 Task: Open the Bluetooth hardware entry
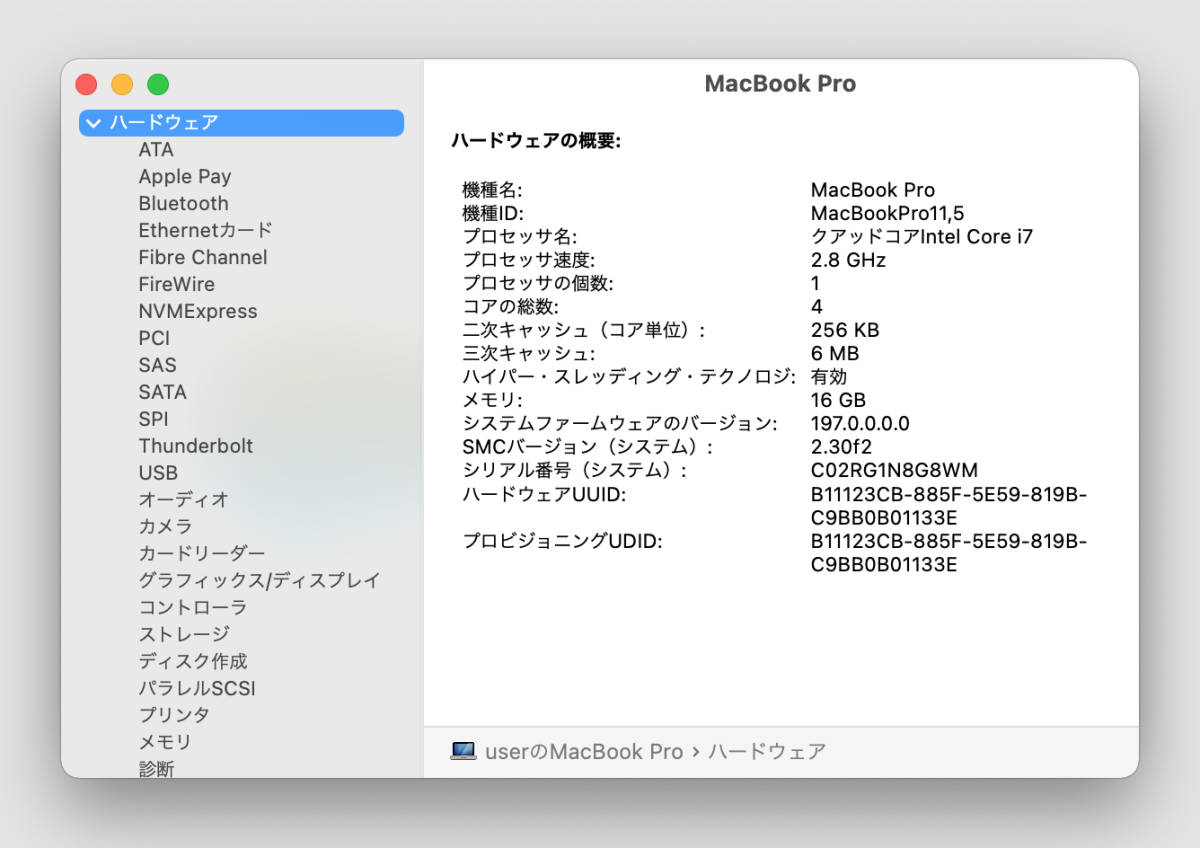(x=183, y=204)
